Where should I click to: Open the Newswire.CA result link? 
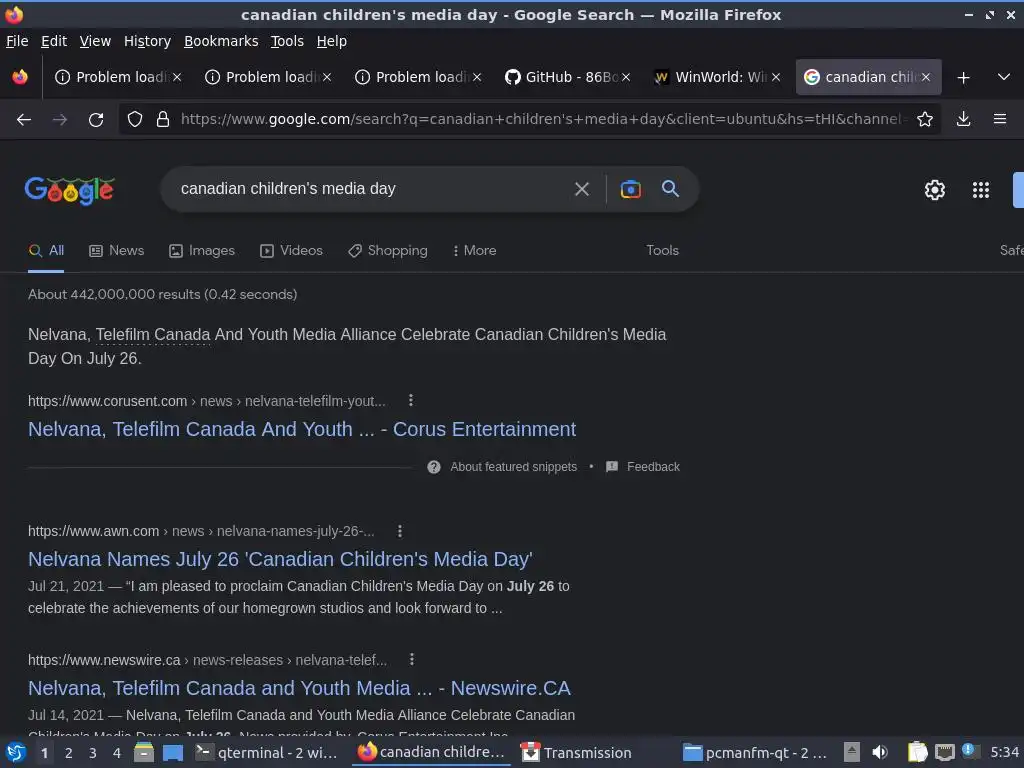coord(299,688)
